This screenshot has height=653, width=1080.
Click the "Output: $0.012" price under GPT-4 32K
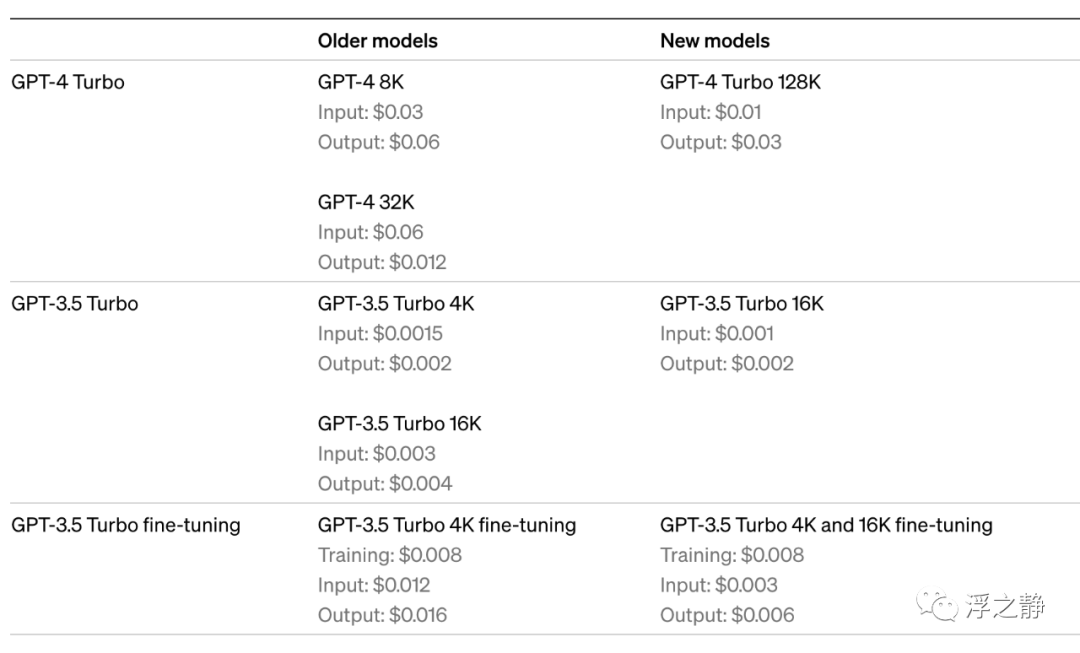(x=382, y=262)
